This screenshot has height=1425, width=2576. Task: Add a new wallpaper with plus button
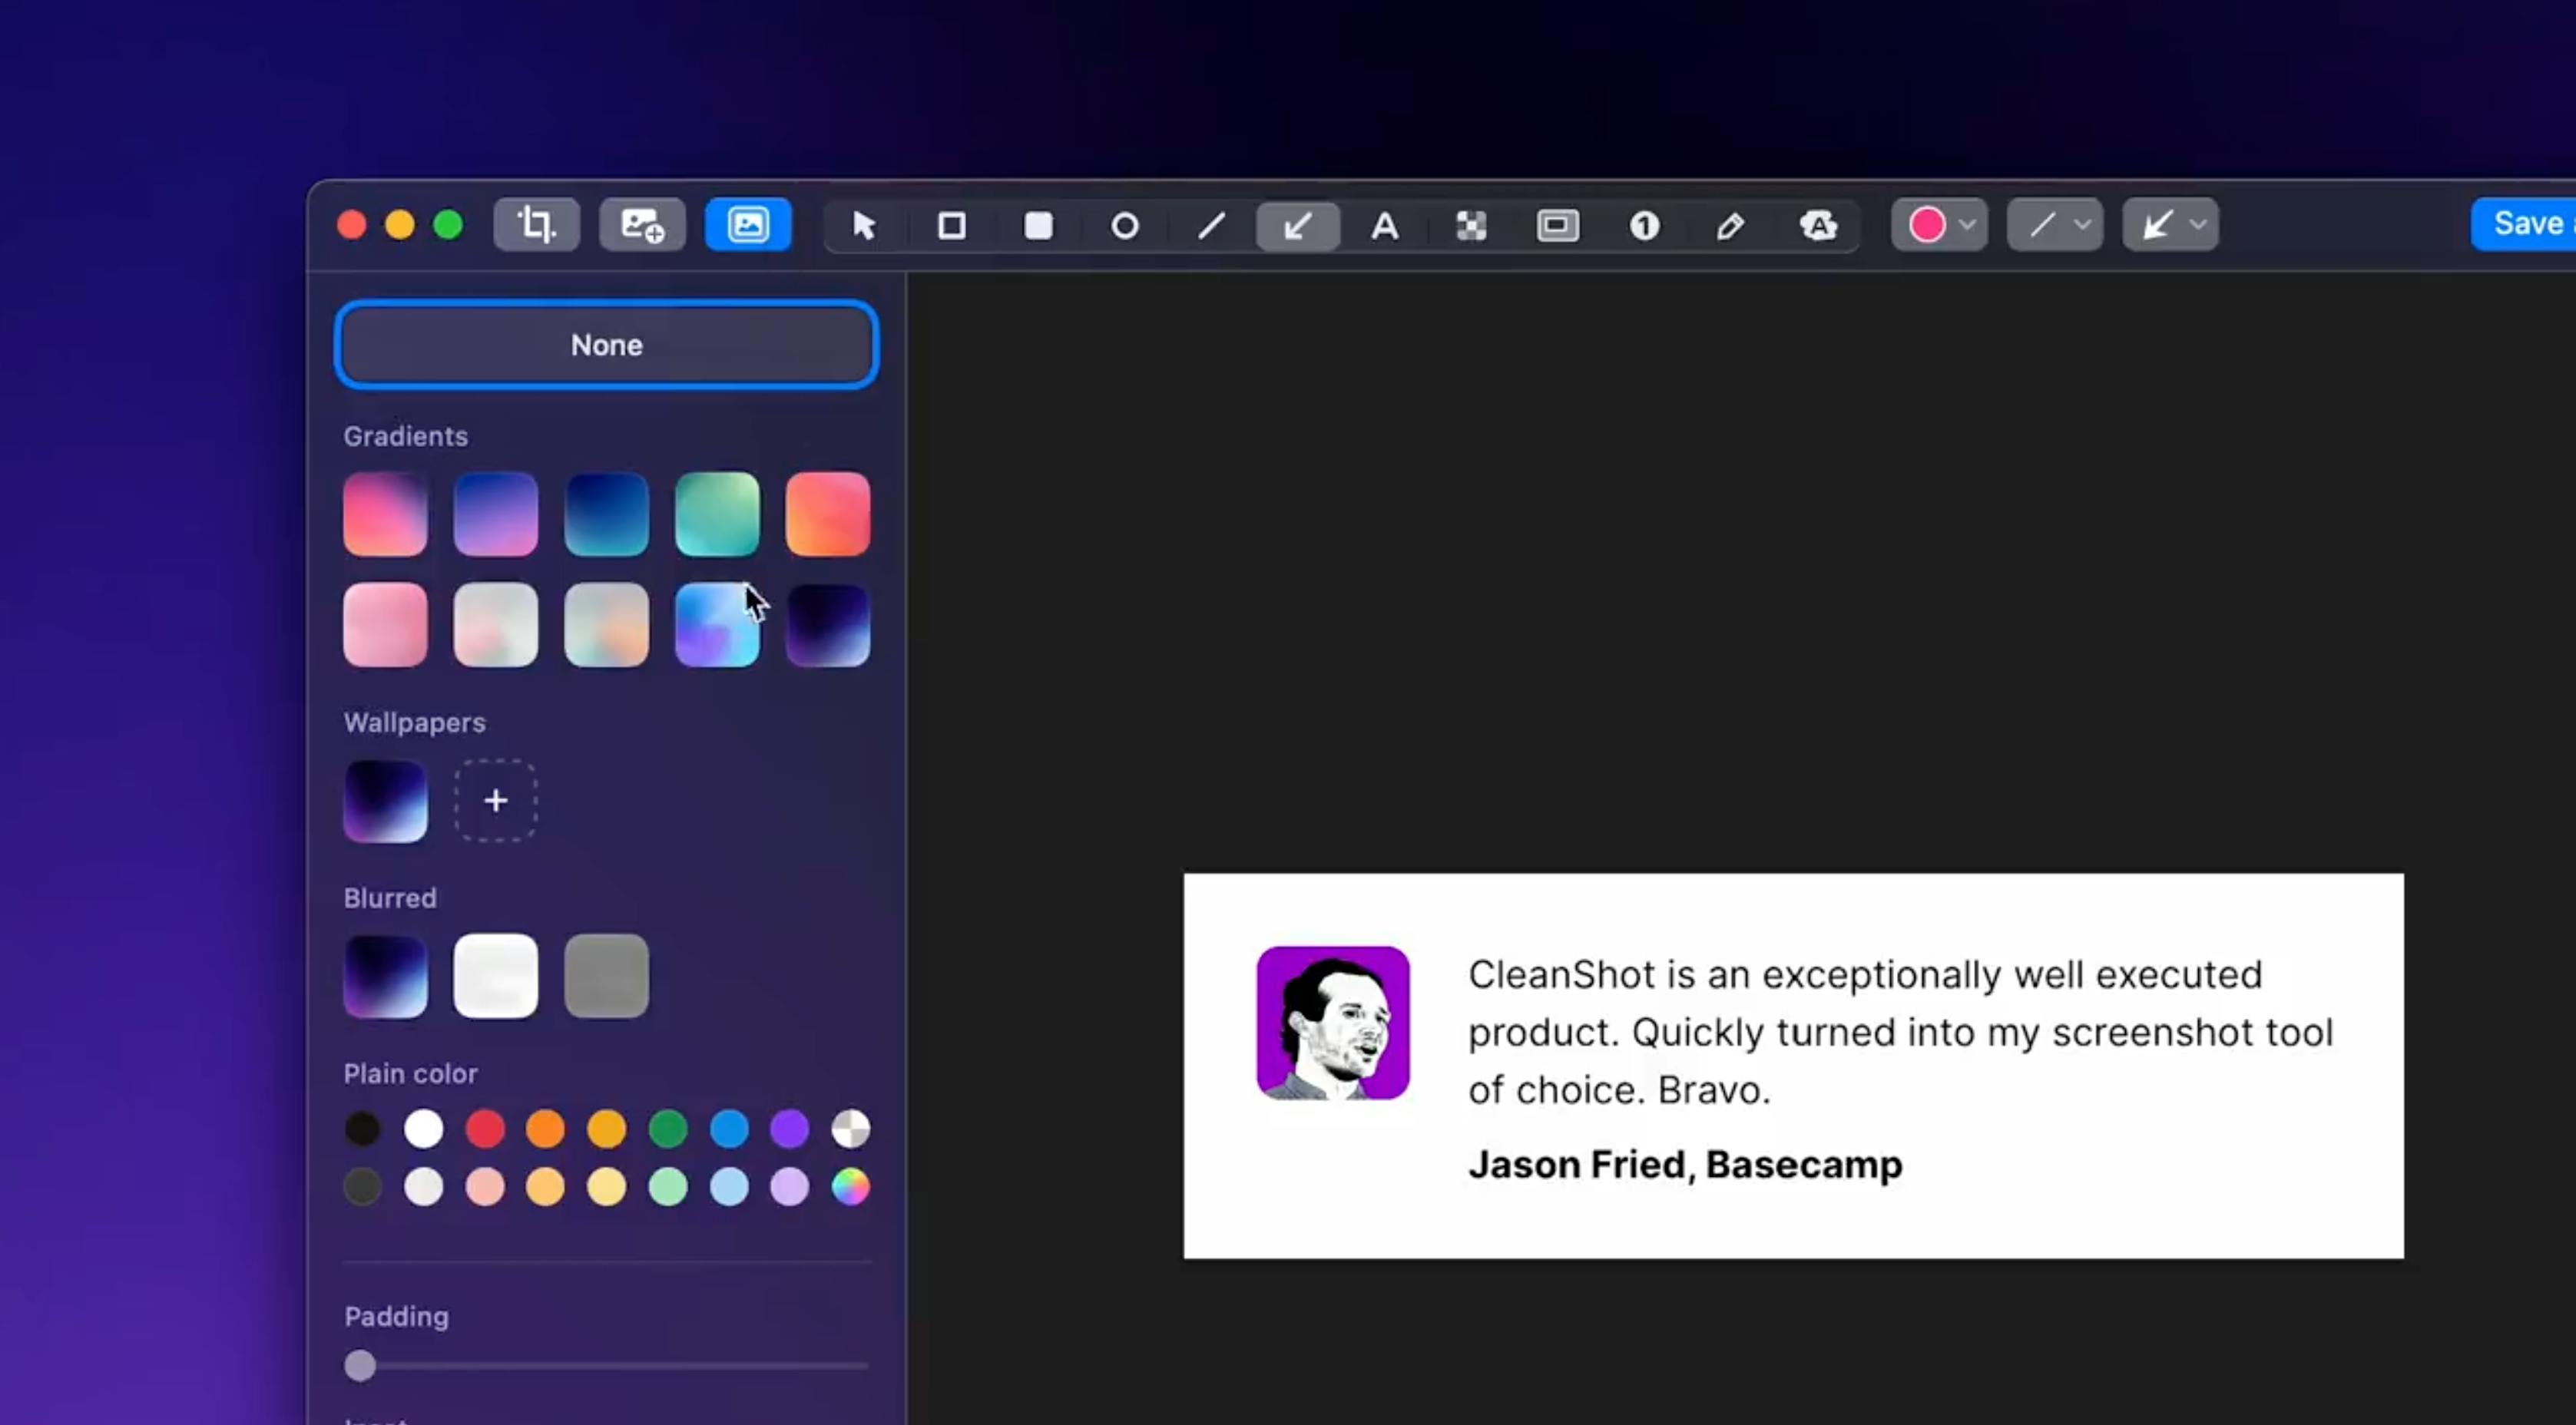pos(496,801)
